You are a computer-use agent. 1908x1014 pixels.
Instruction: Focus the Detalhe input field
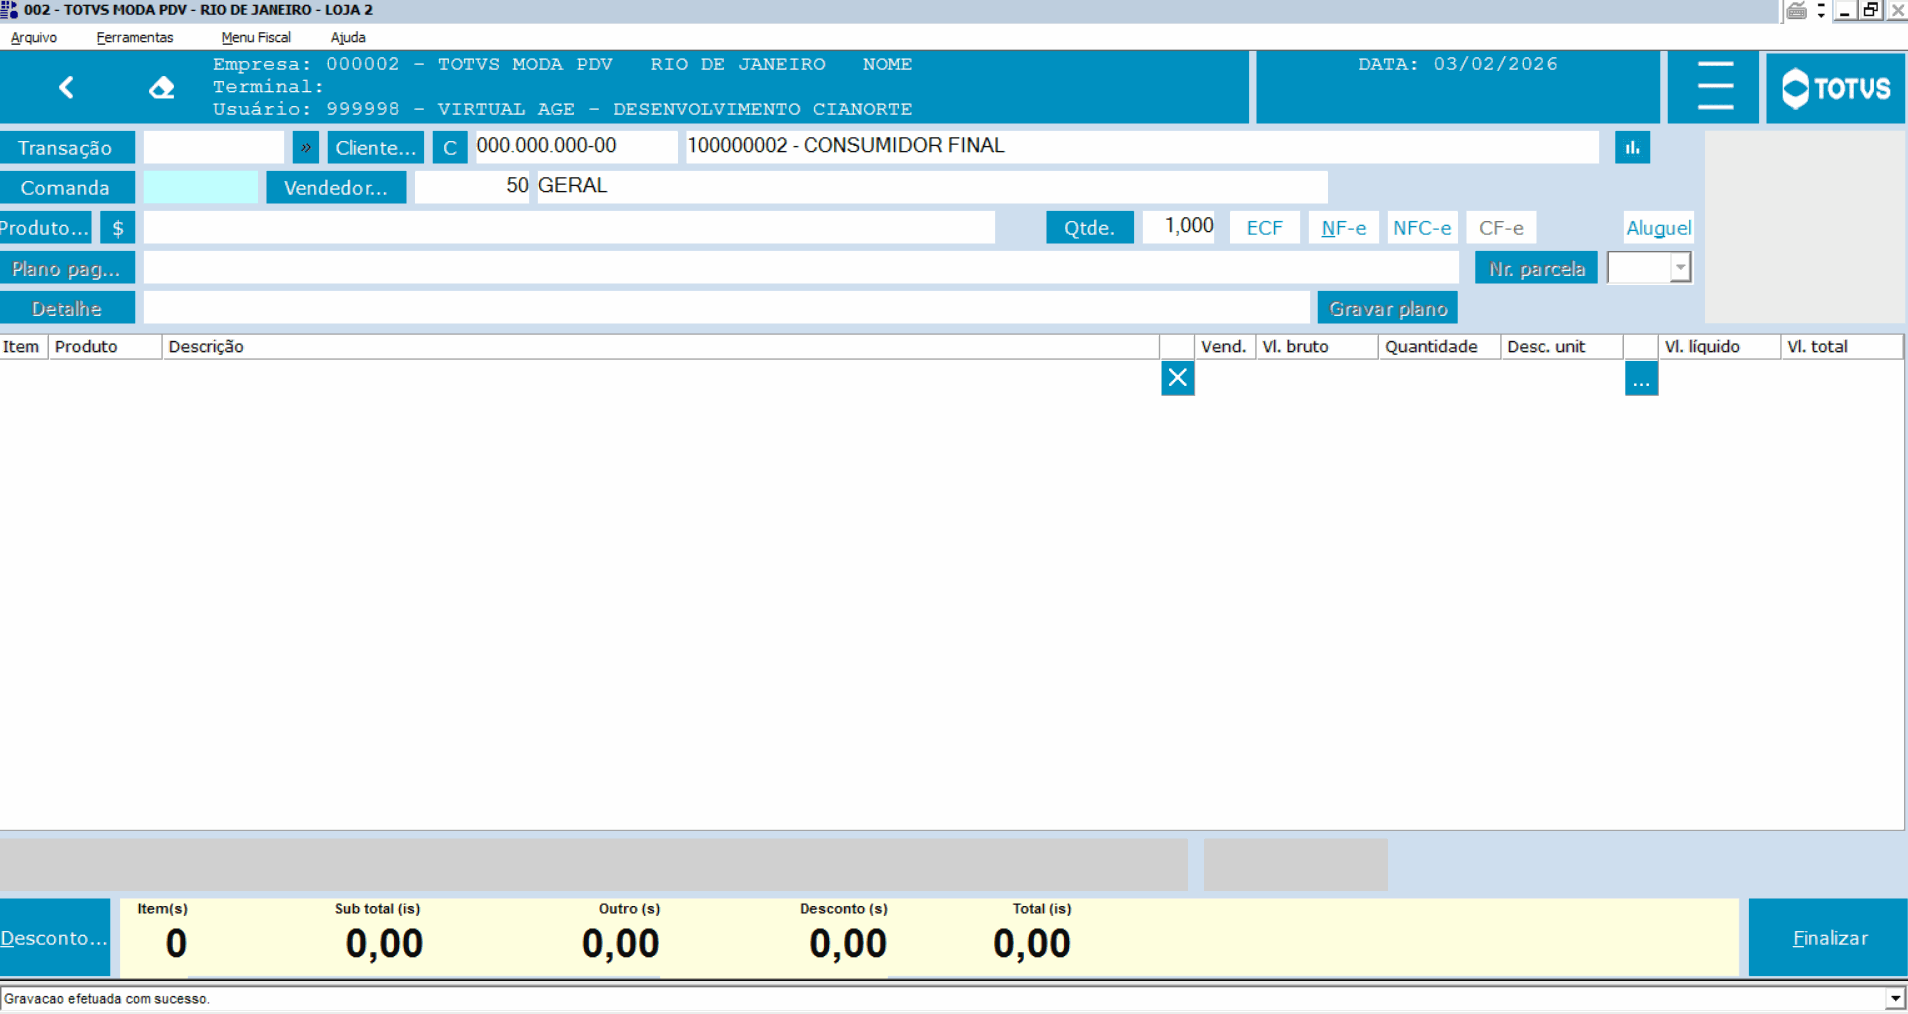[727, 308]
